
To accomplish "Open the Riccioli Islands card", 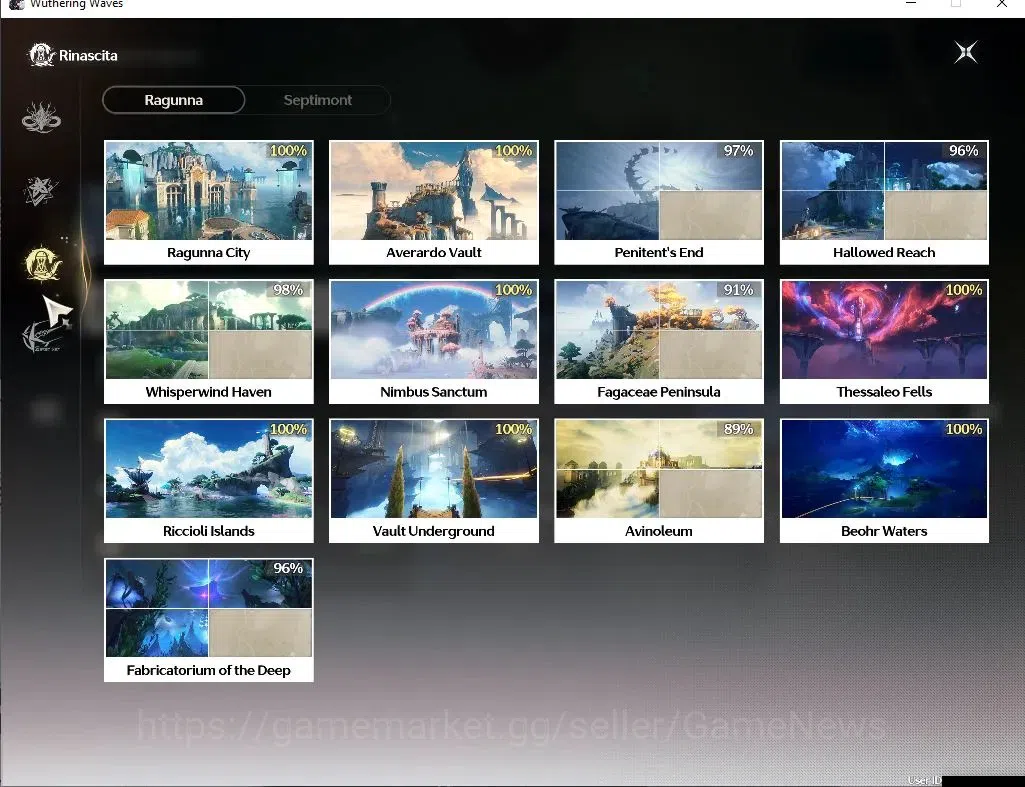I will (x=209, y=481).
